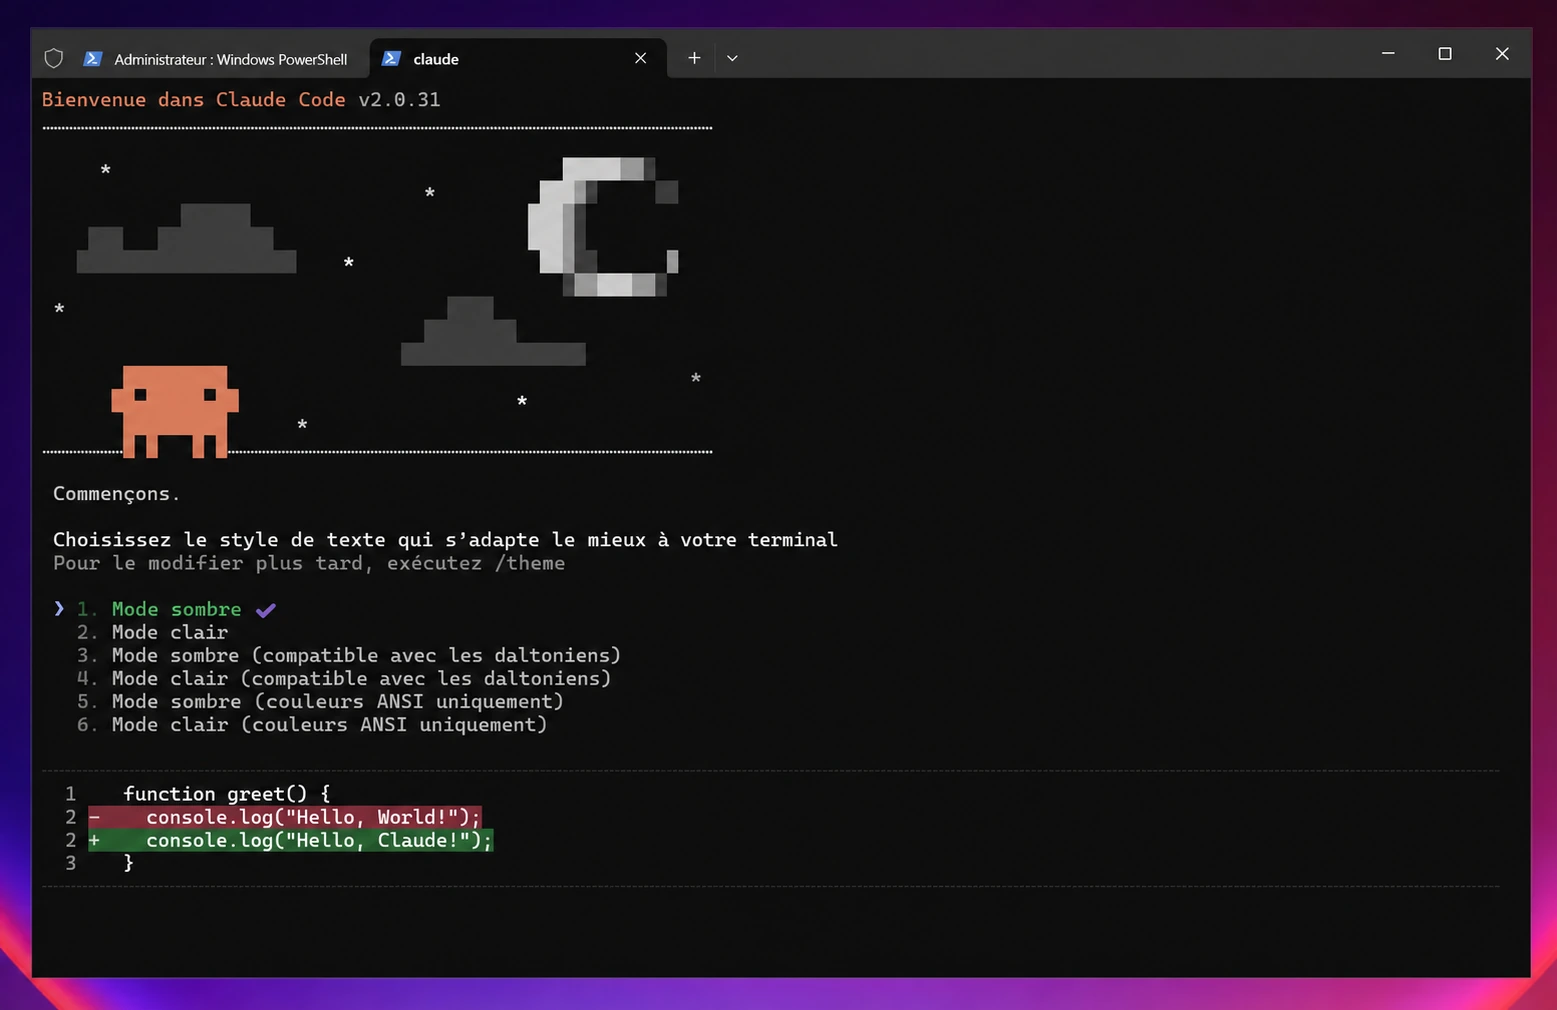Click the "function greet() {" code line
Screen dimensions: 1557x1010
click(x=227, y=794)
